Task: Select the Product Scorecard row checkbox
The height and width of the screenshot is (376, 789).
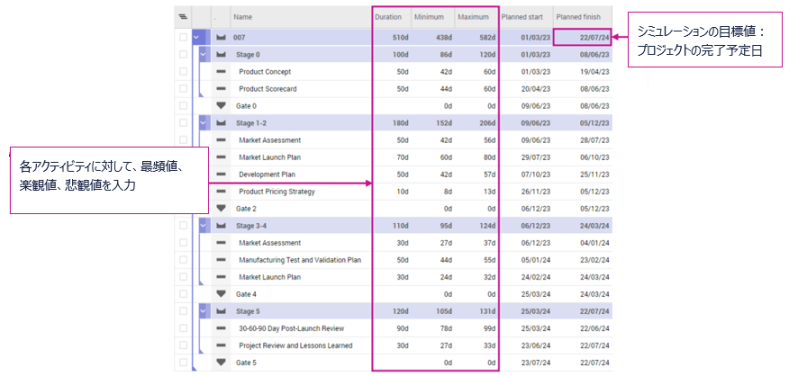Action: [x=183, y=89]
